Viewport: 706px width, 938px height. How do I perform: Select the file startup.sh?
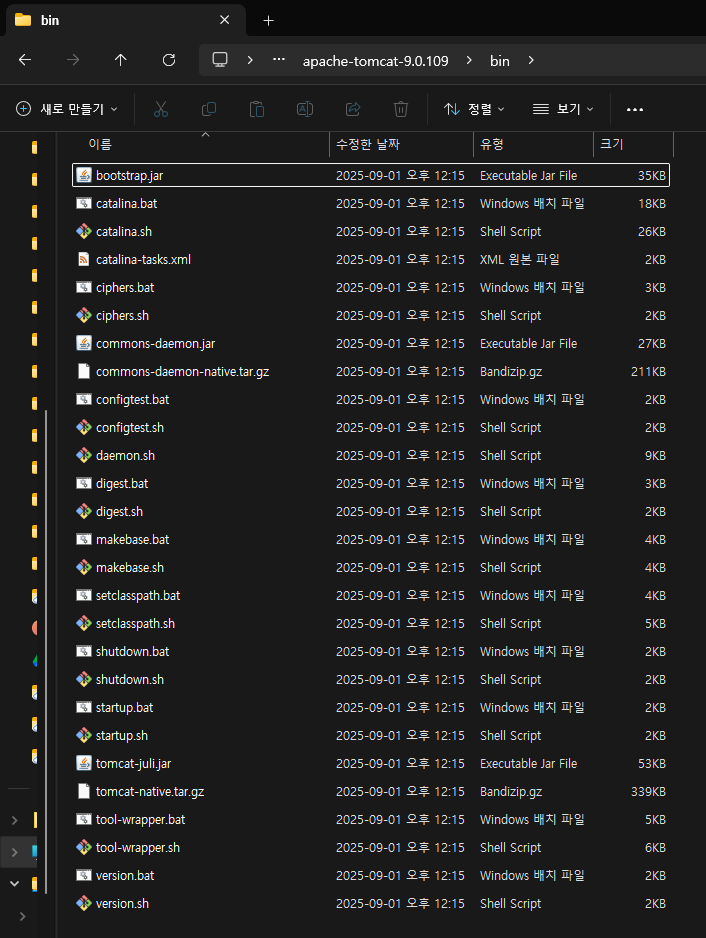pyautogui.click(x=371, y=736)
